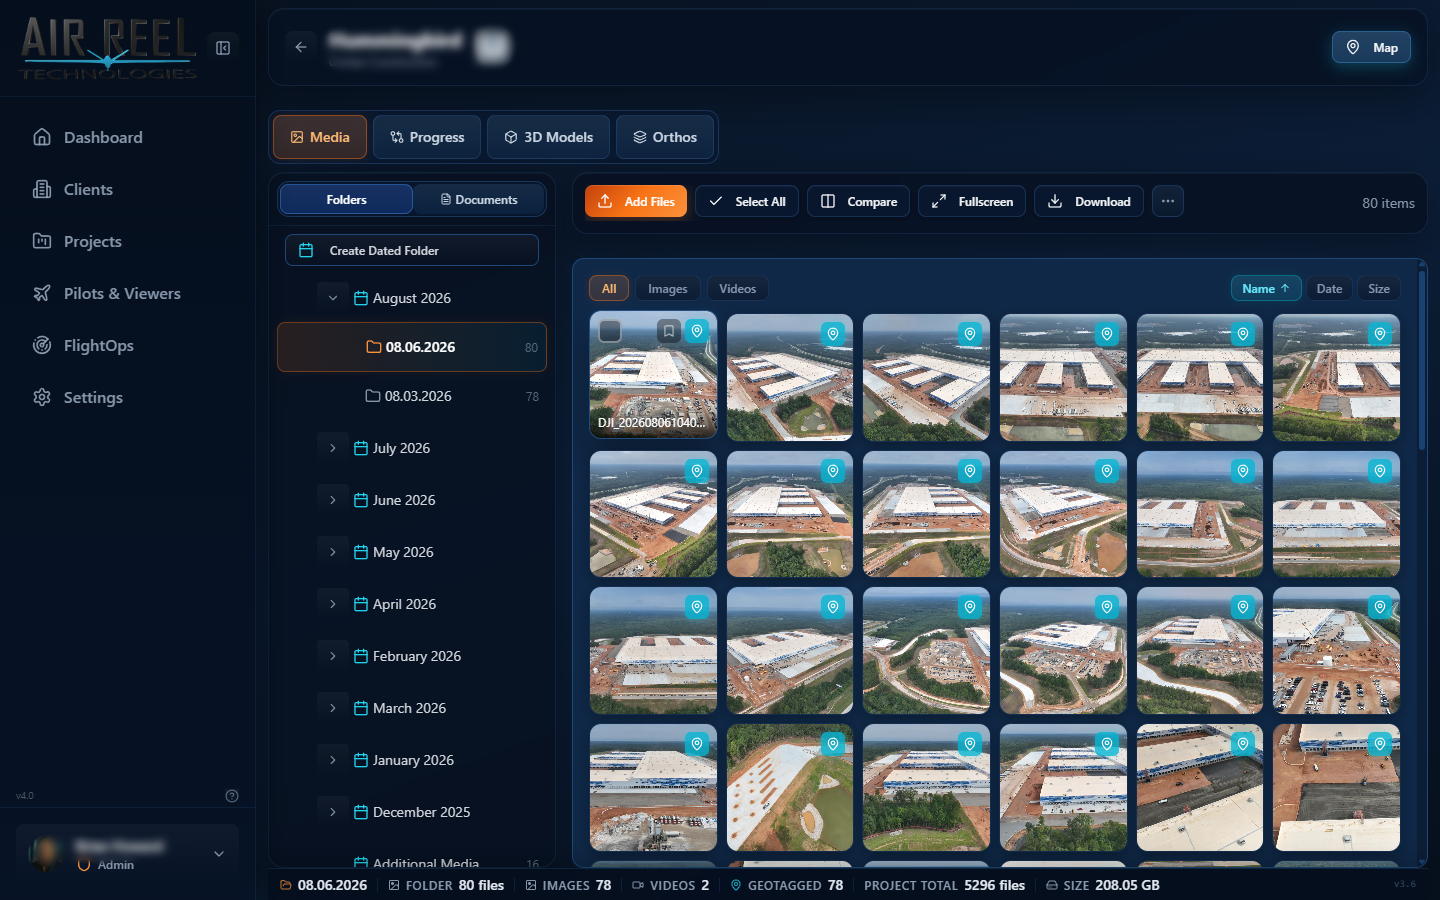Switch to the Documents view
Viewport: 1440px width, 900px height.
click(x=479, y=199)
